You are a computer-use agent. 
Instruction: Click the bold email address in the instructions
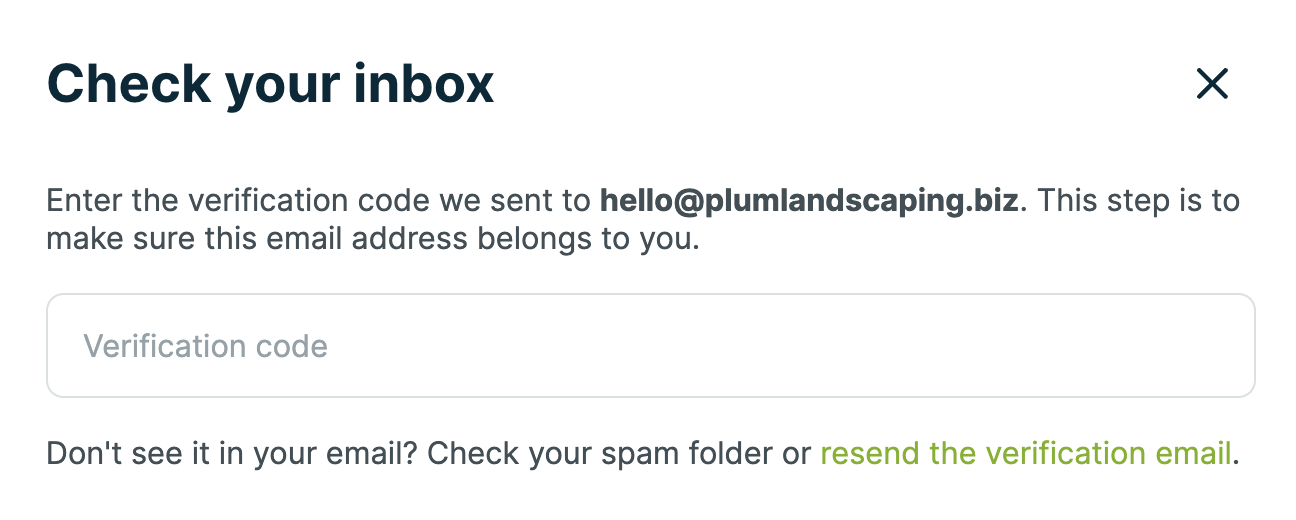tap(809, 201)
